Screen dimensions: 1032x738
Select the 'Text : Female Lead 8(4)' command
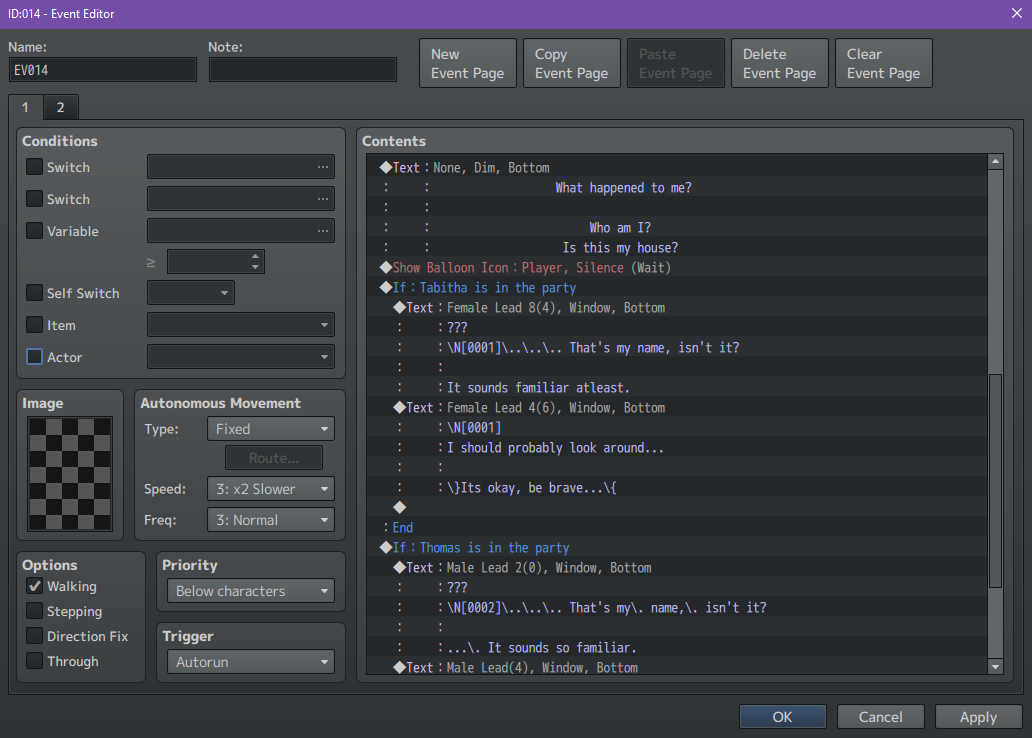[x=677, y=307]
